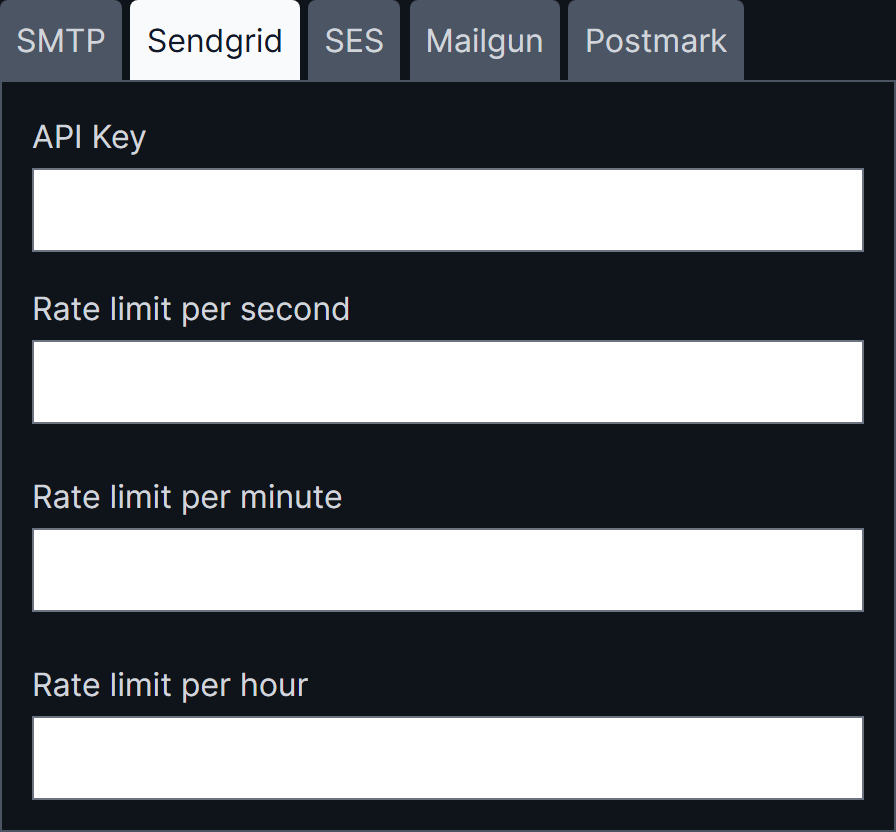This screenshot has width=896, height=832.
Task: View Amazon SES provider configuration
Action: tap(354, 41)
